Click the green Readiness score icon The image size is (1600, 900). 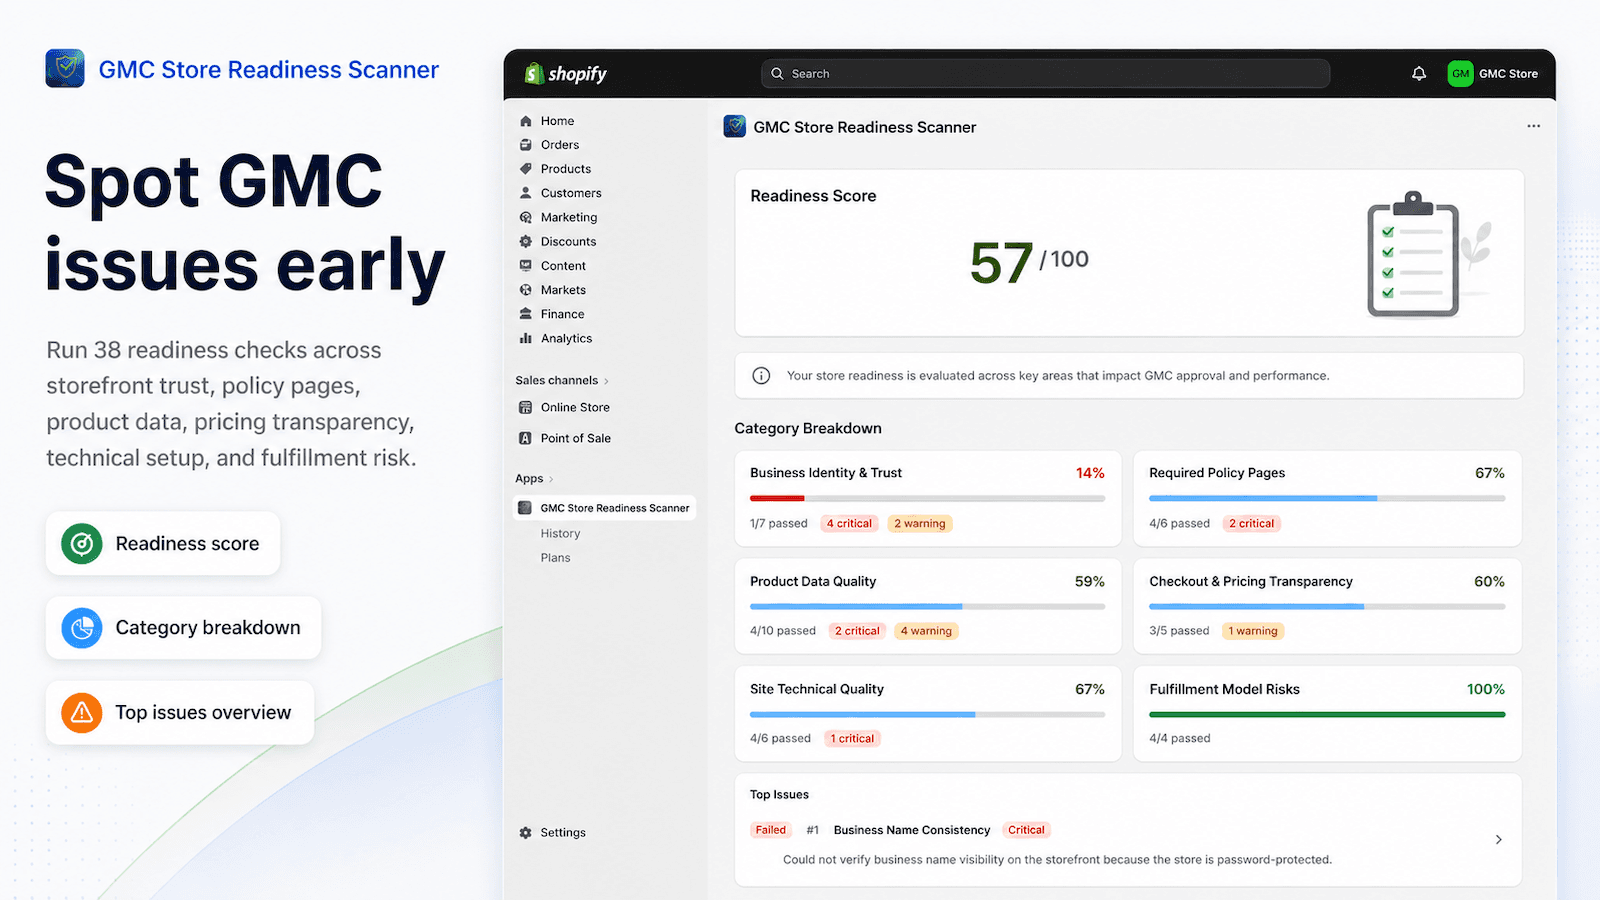[x=82, y=544]
